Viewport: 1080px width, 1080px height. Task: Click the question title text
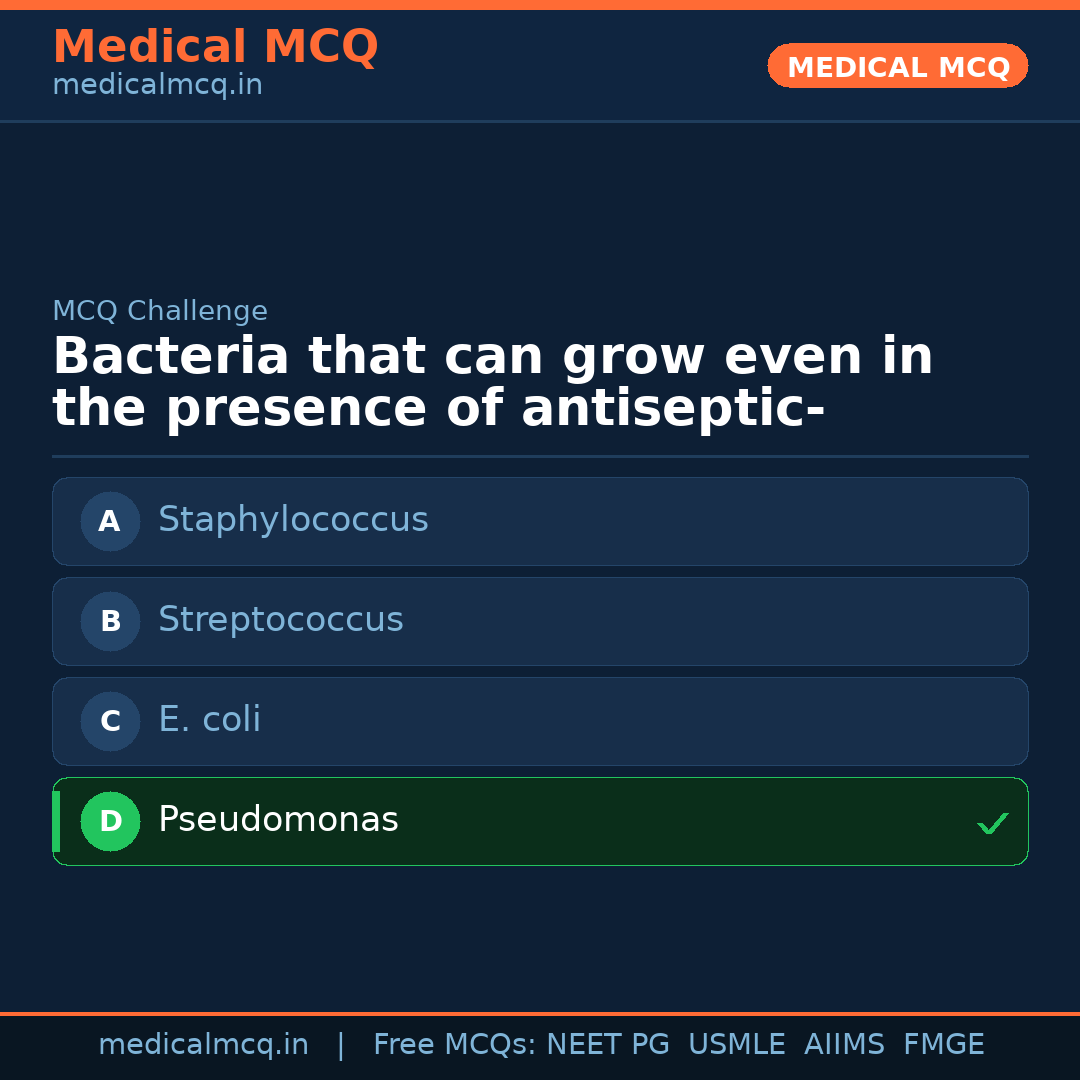(x=492, y=380)
